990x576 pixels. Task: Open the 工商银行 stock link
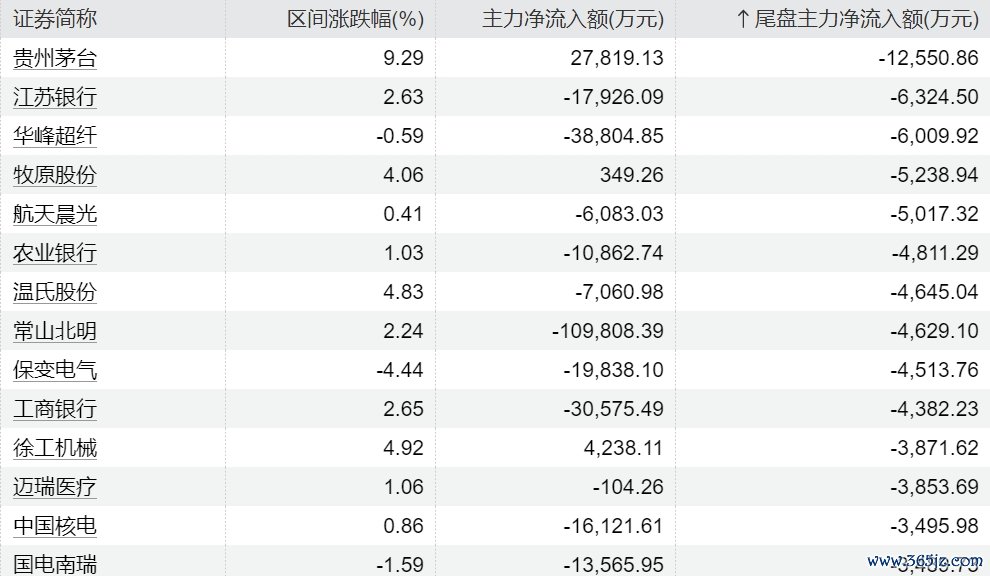click(55, 409)
